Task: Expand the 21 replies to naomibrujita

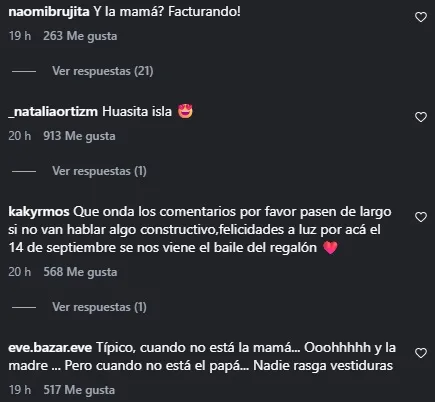Action: click(103, 71)
